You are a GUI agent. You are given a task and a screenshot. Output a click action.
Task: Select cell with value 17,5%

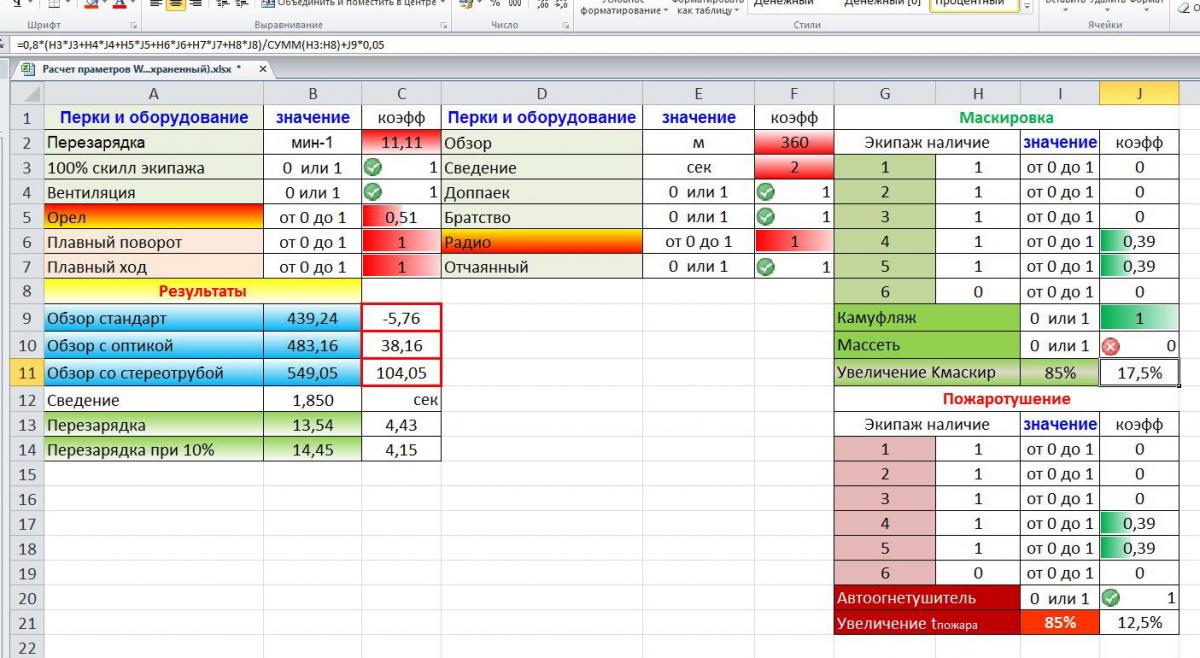click(x=1139, y=373)
